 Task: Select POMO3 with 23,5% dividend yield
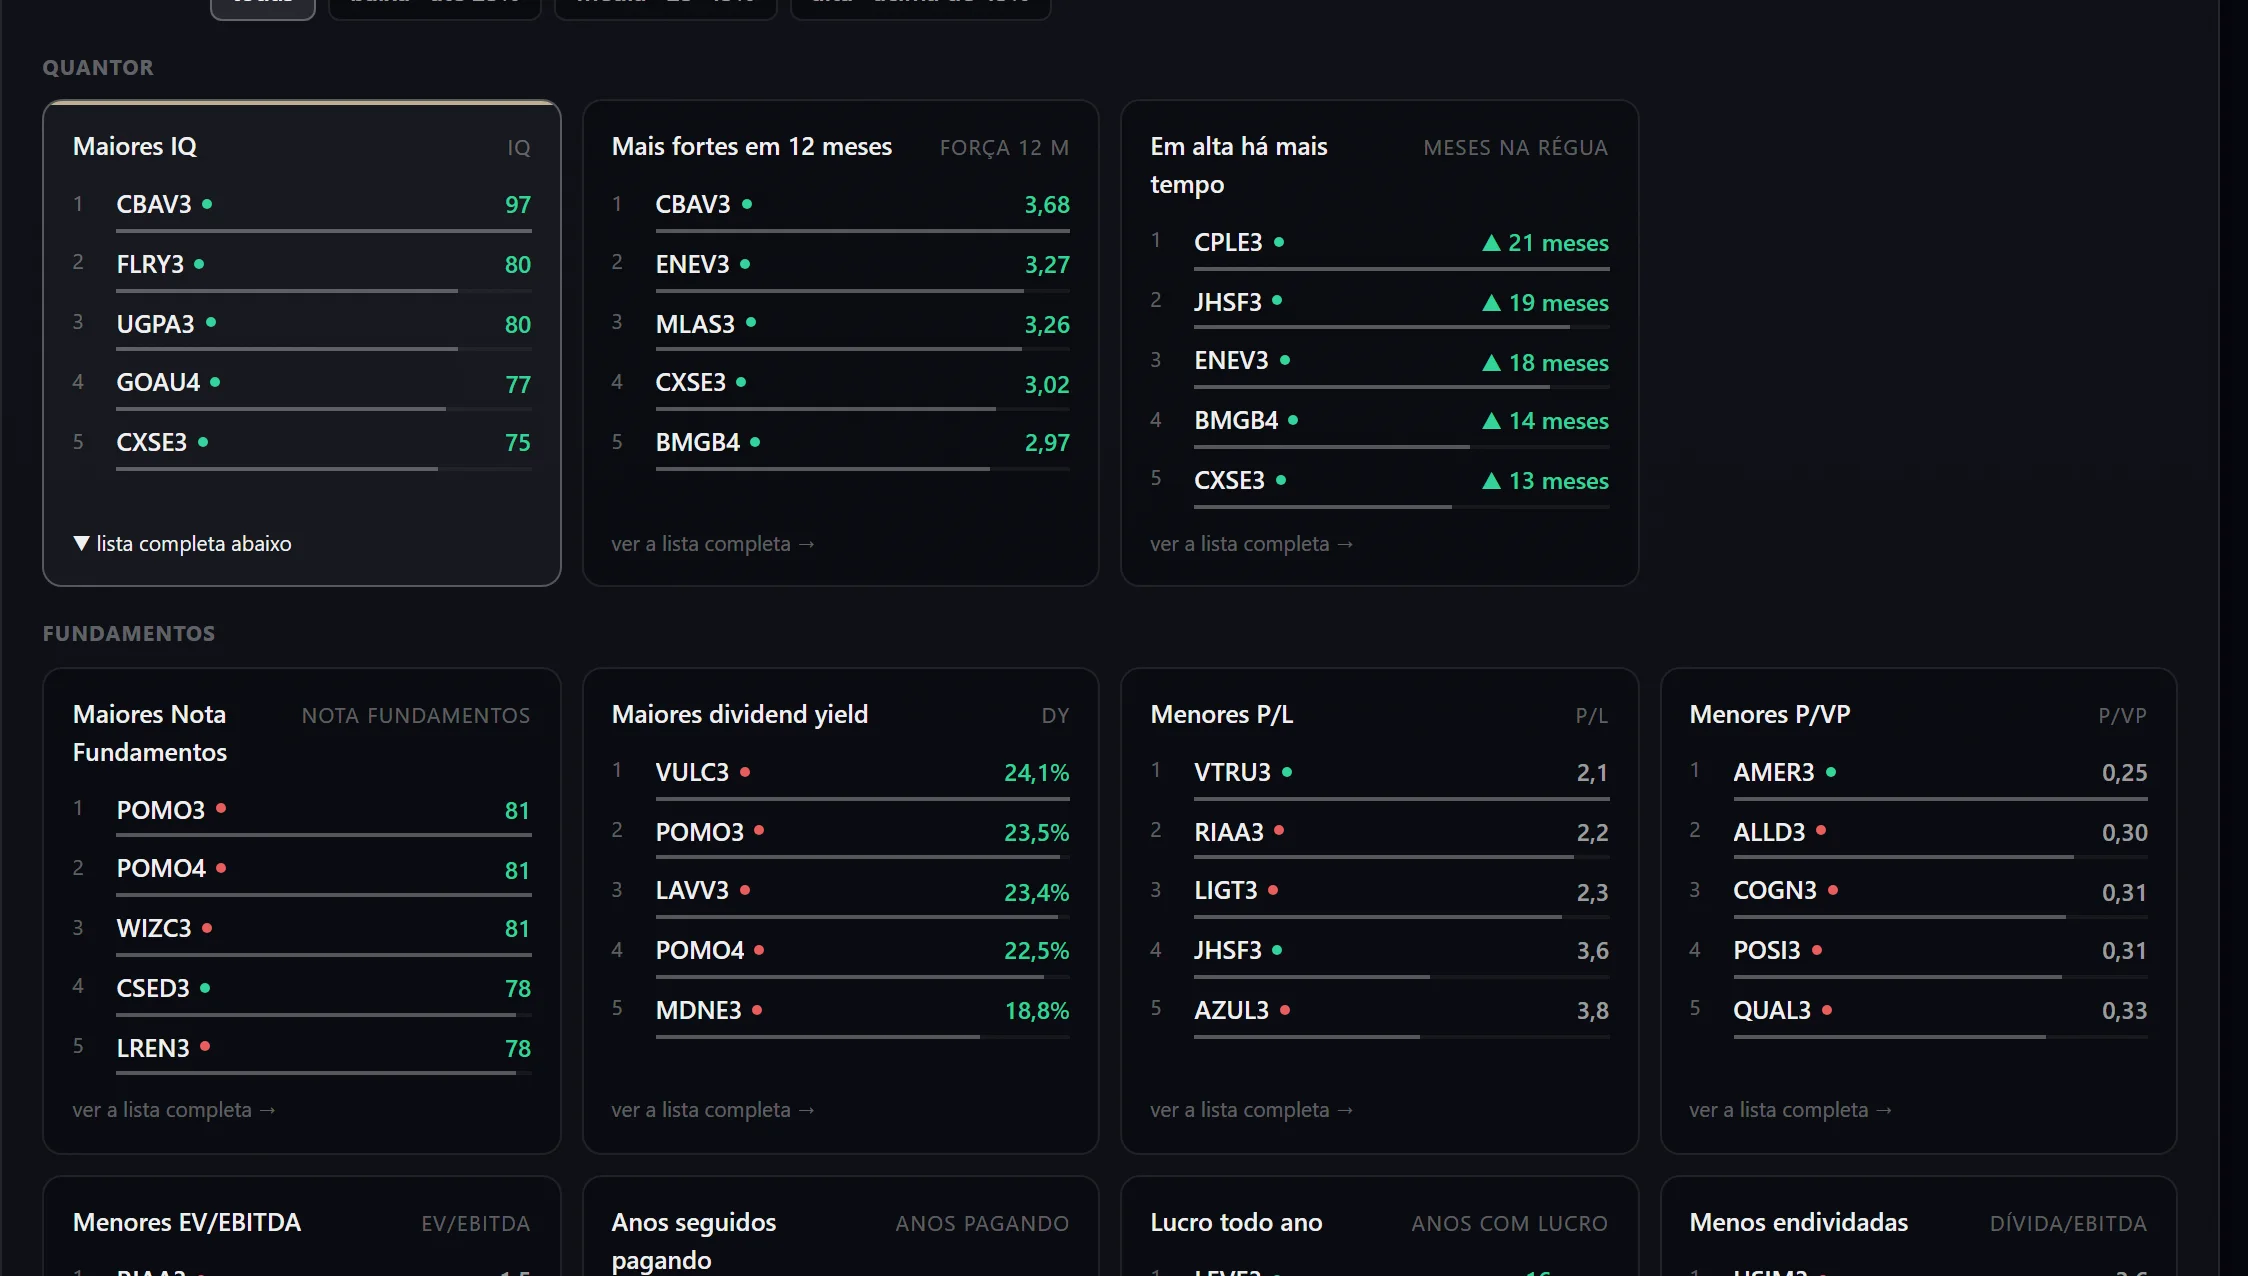(x=699, y=832)
